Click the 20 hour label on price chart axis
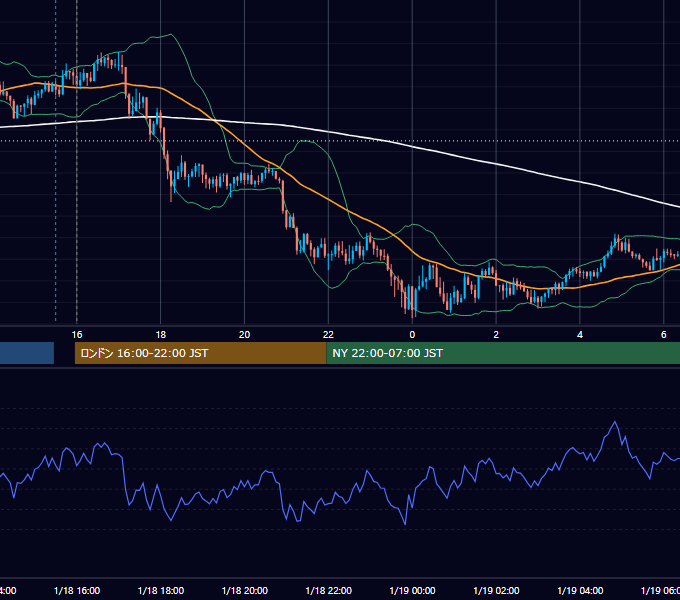Image resolution: width=680 pixels, height=600 pixels. point(244,335)
